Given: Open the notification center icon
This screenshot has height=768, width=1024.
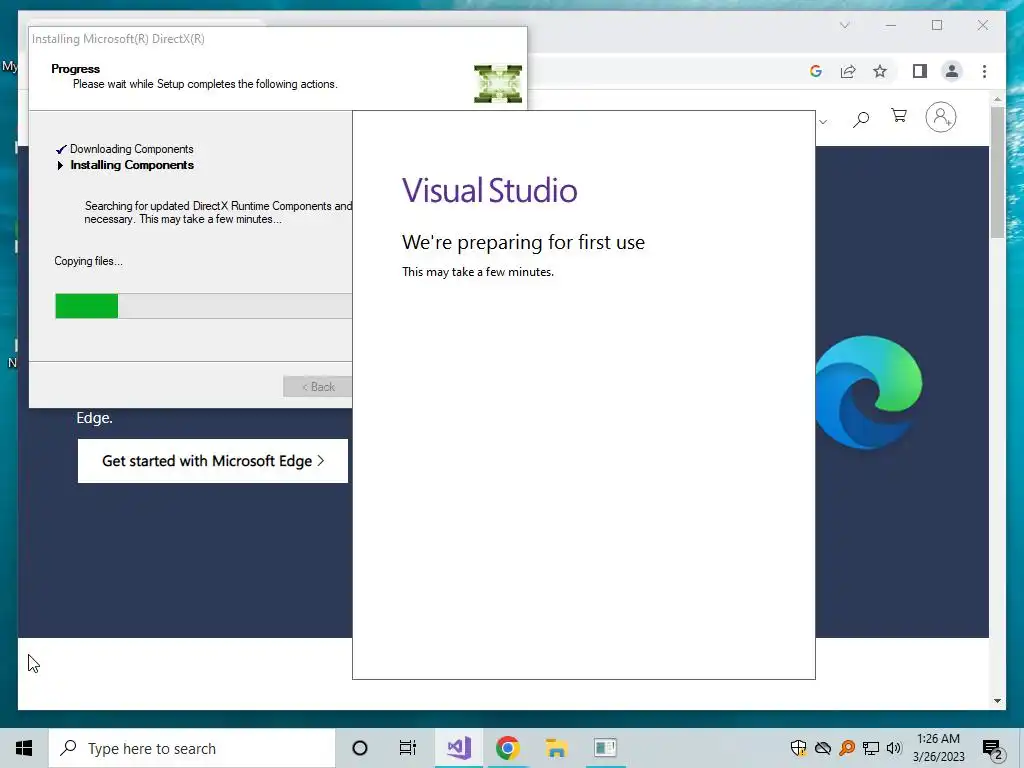Looking at the screenshot, I should coord(993,749).
